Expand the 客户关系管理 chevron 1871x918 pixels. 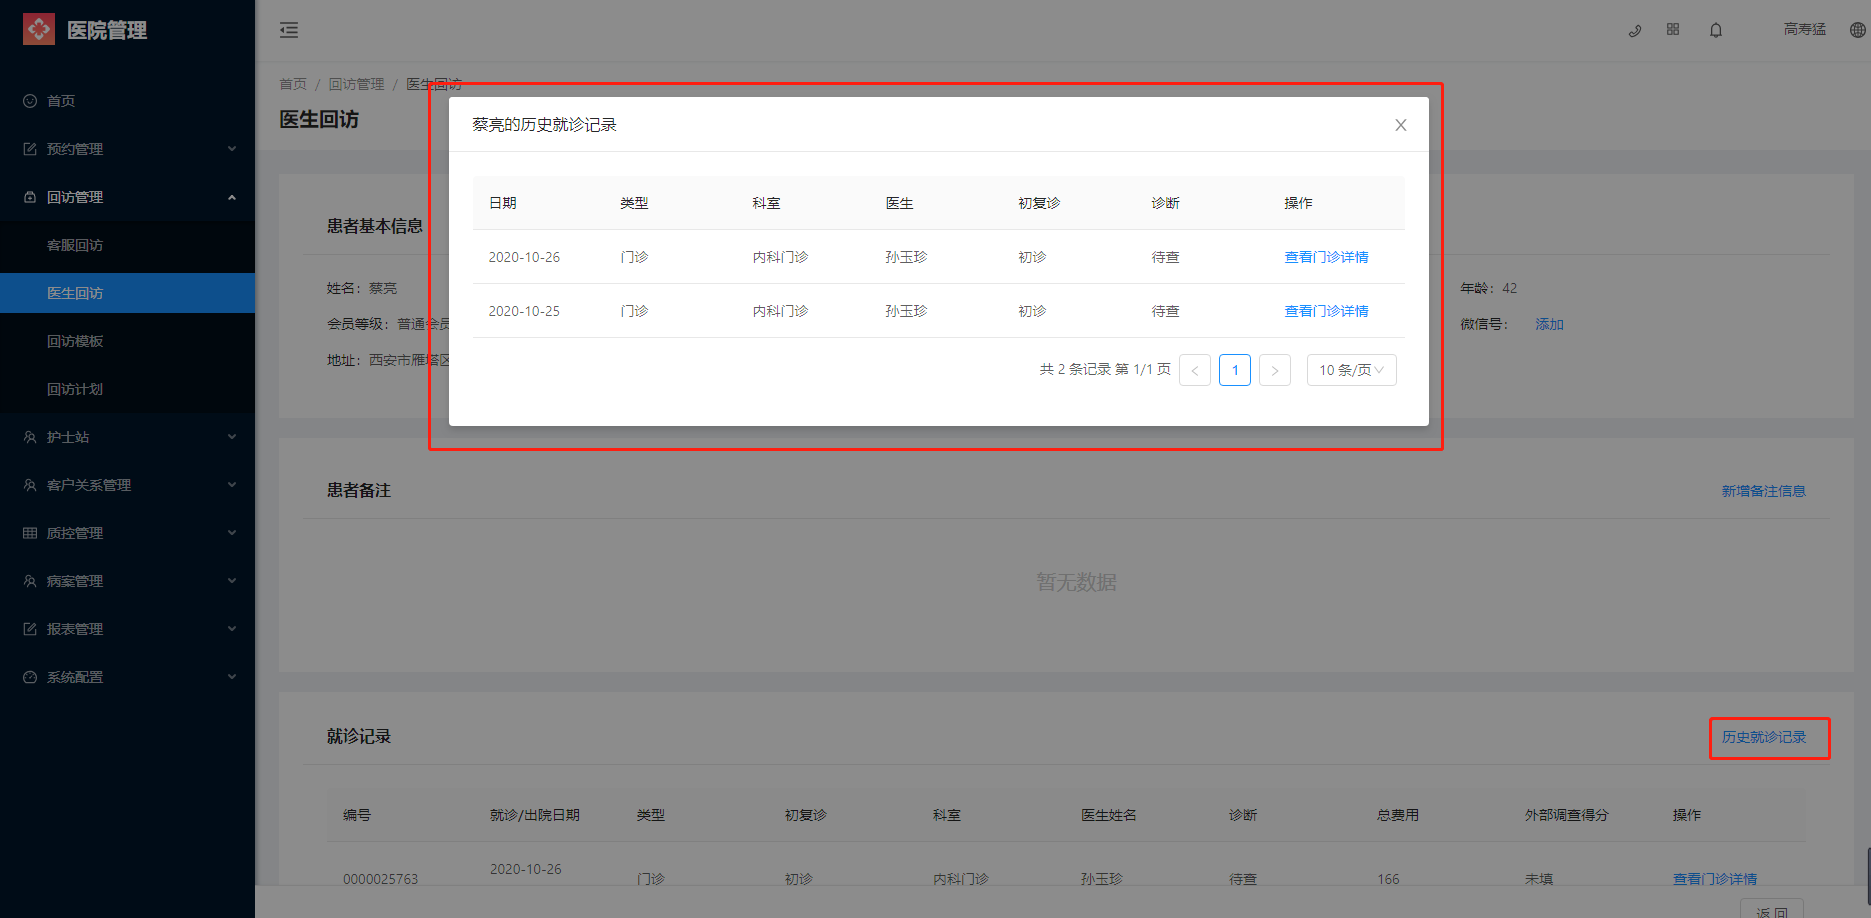pyautogui.click(x=232, y=485)
